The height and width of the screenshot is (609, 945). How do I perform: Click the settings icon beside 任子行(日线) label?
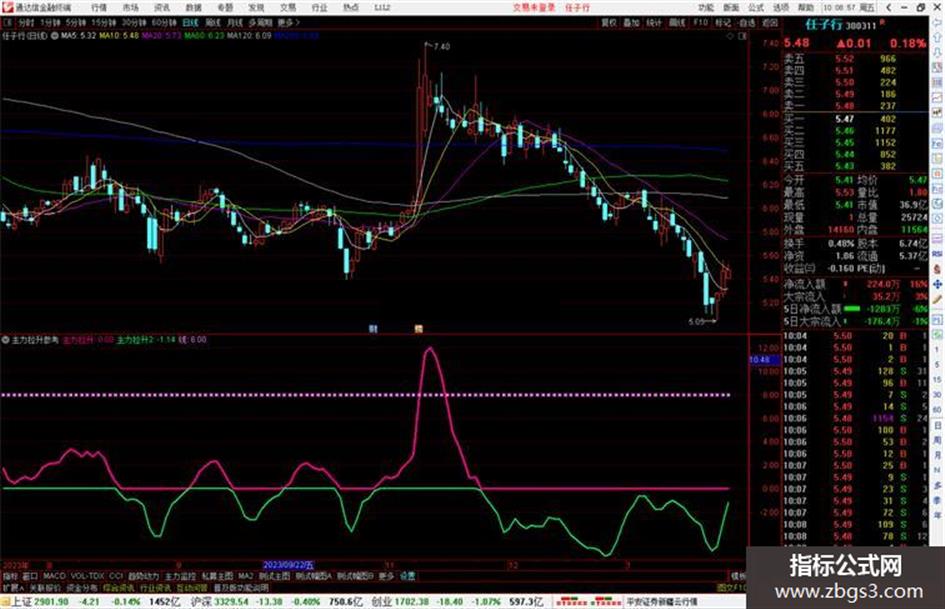coord(55,36)
